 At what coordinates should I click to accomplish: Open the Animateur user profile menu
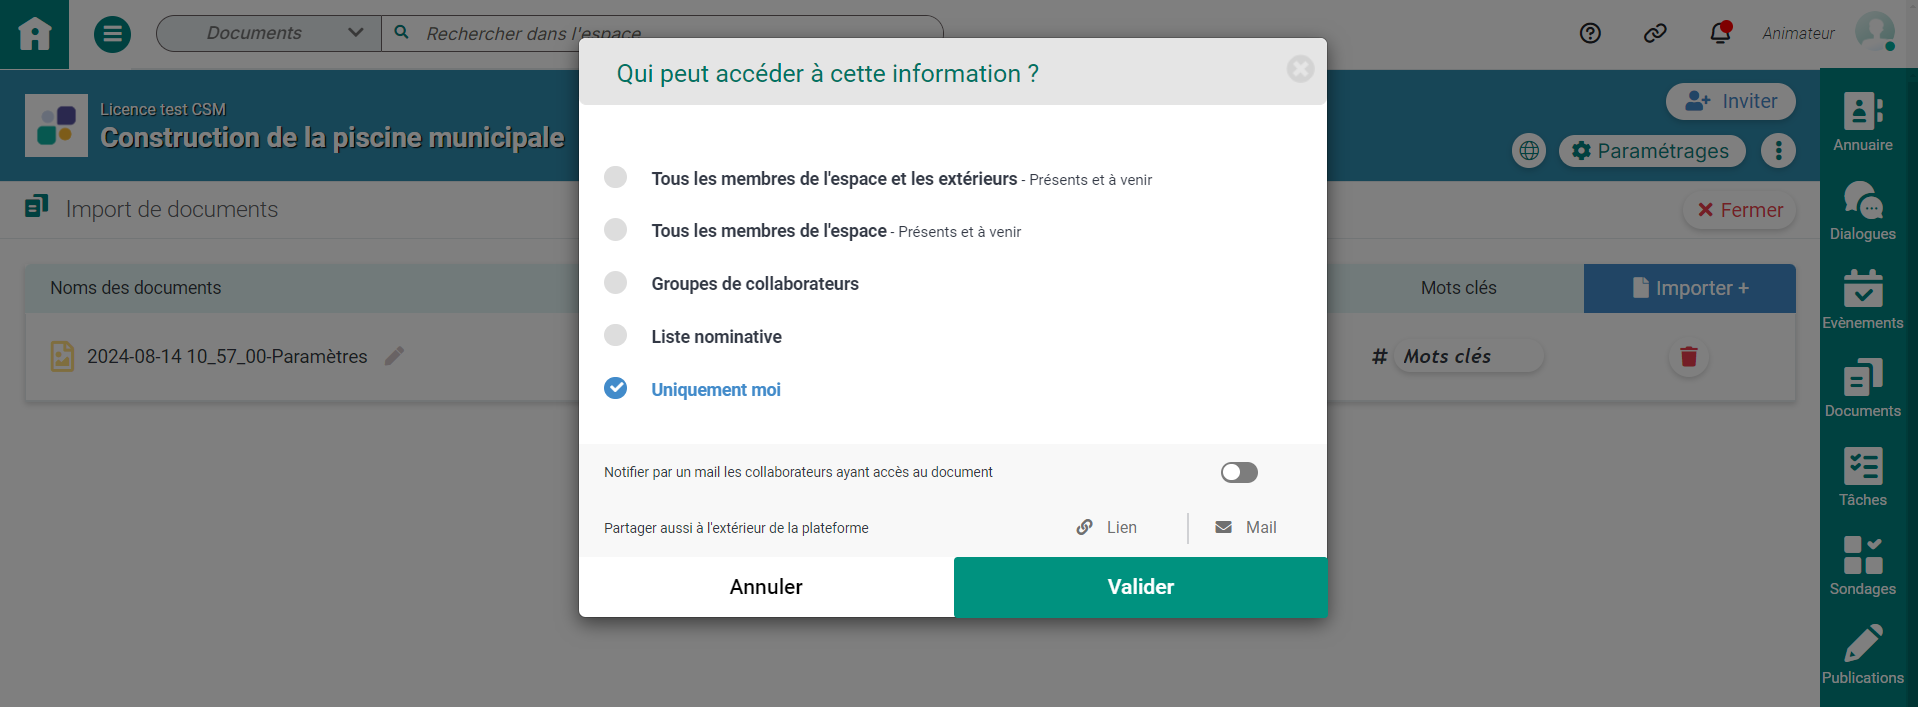pos(1874,33)
